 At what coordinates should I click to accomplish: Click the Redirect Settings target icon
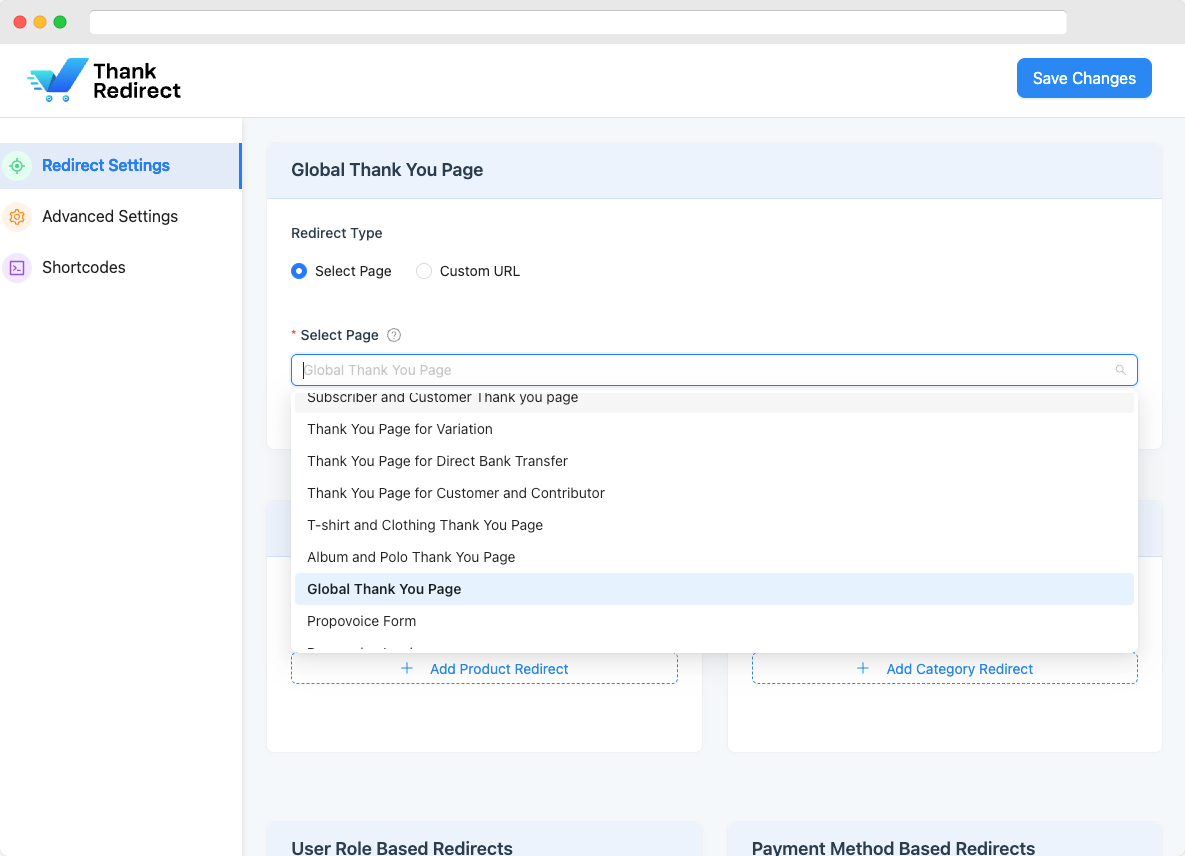point(17,166)
